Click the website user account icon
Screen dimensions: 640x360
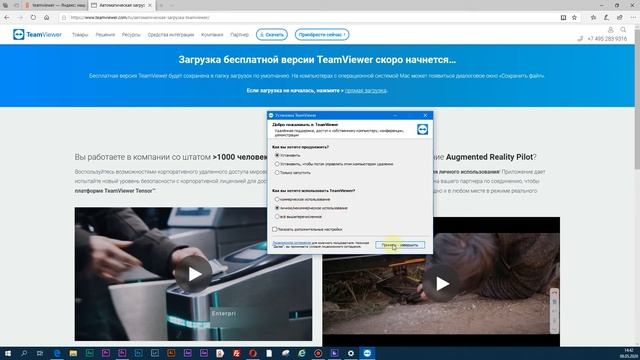tap(611, 30)
